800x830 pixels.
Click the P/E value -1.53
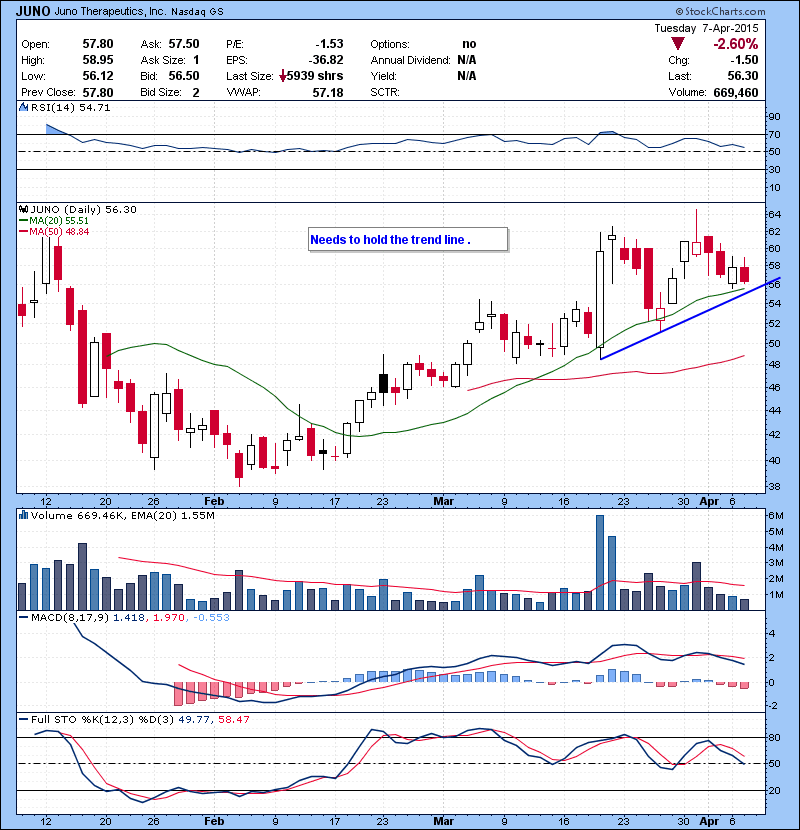(x=329, y=44)
